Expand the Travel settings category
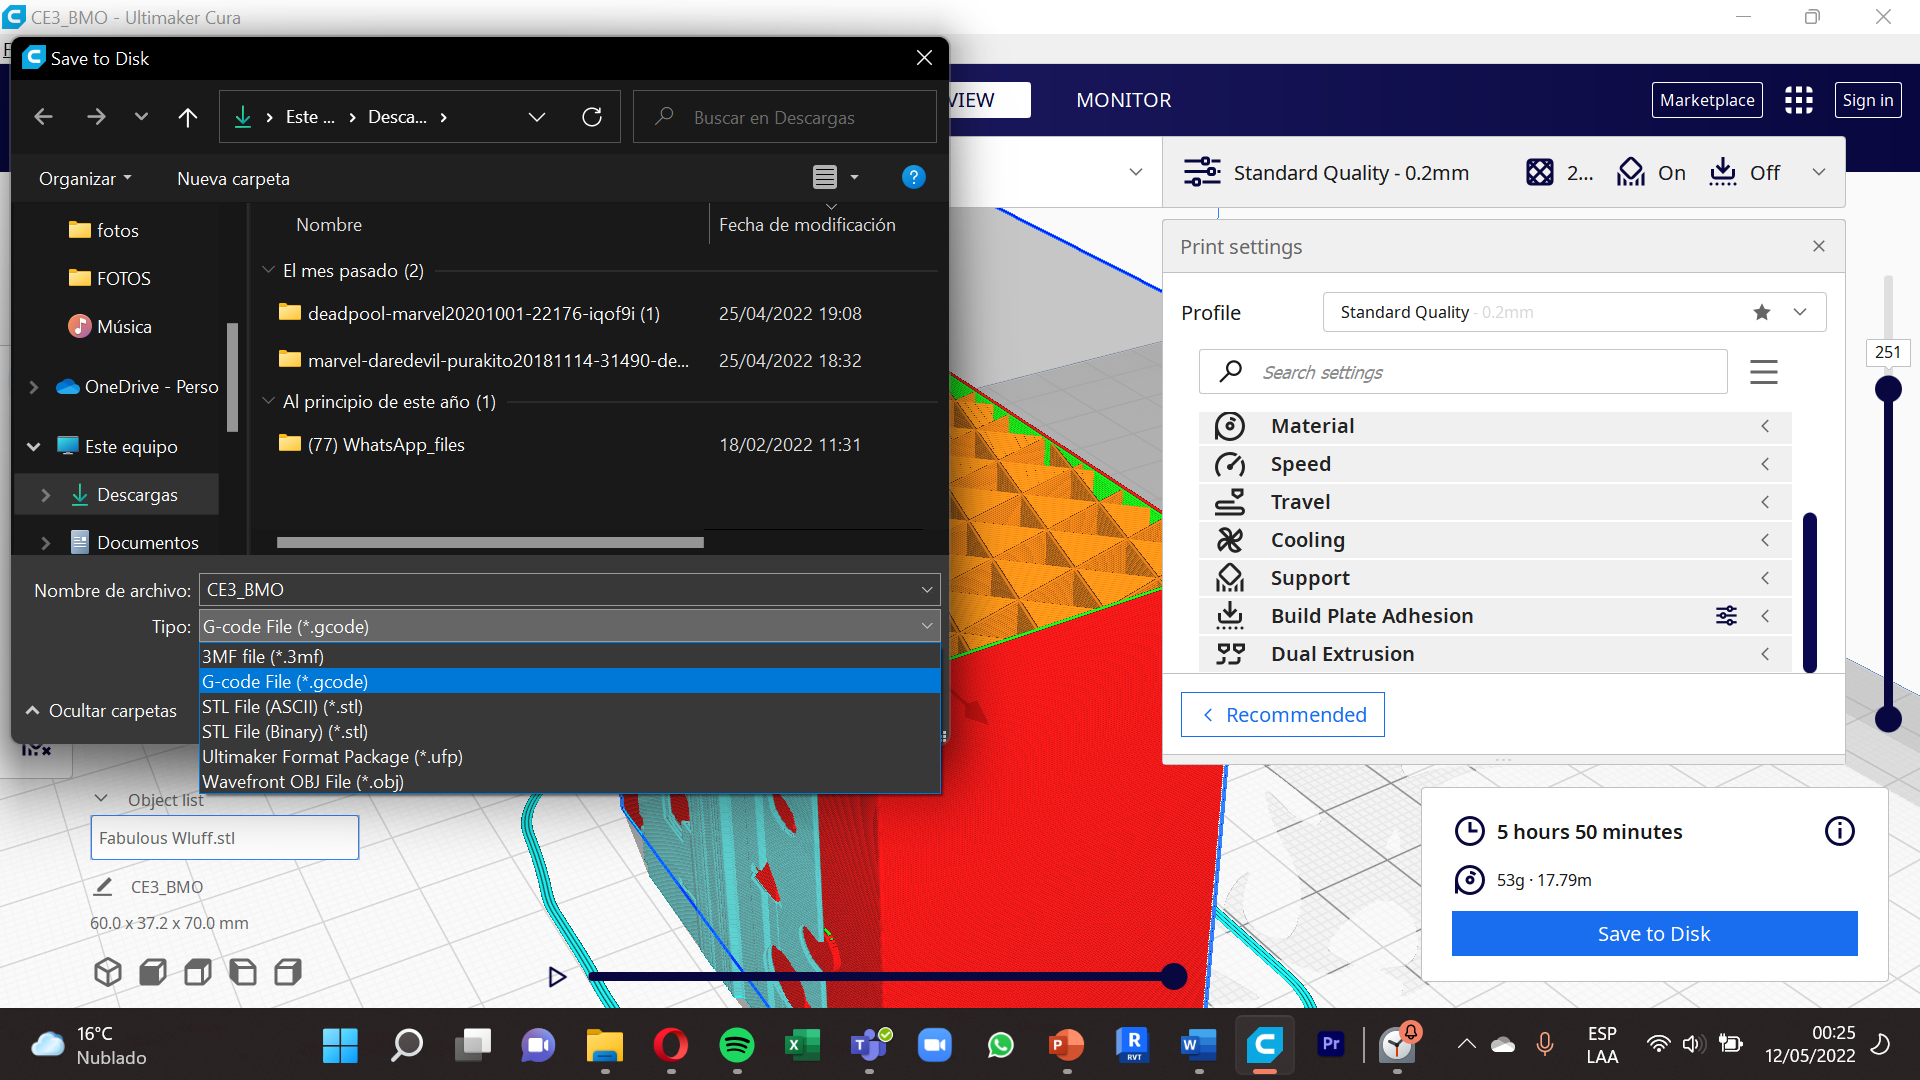1920x1080 pixels. [1495, 502]
